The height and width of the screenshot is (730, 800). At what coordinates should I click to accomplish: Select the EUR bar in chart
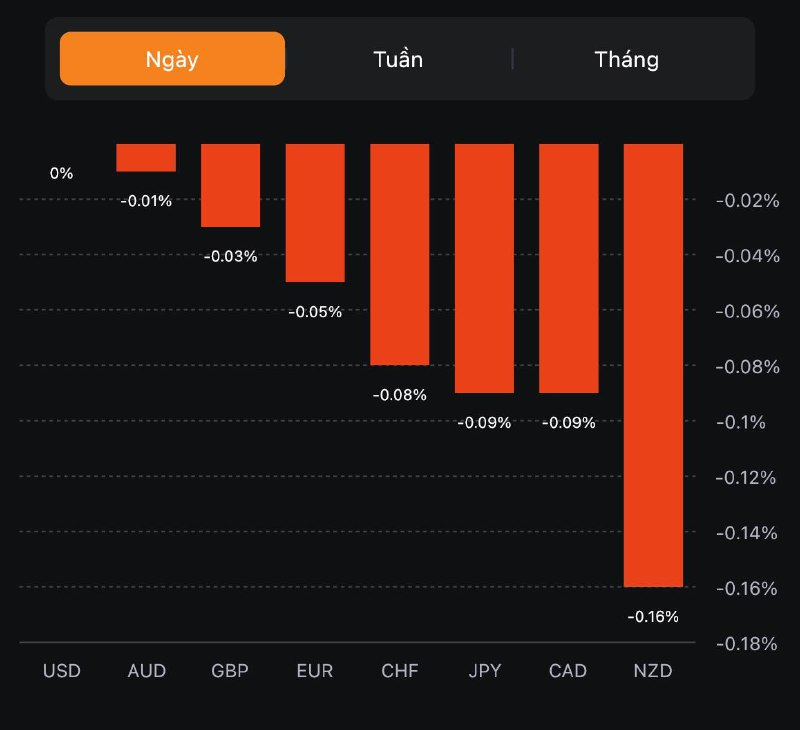coord(315,213)
